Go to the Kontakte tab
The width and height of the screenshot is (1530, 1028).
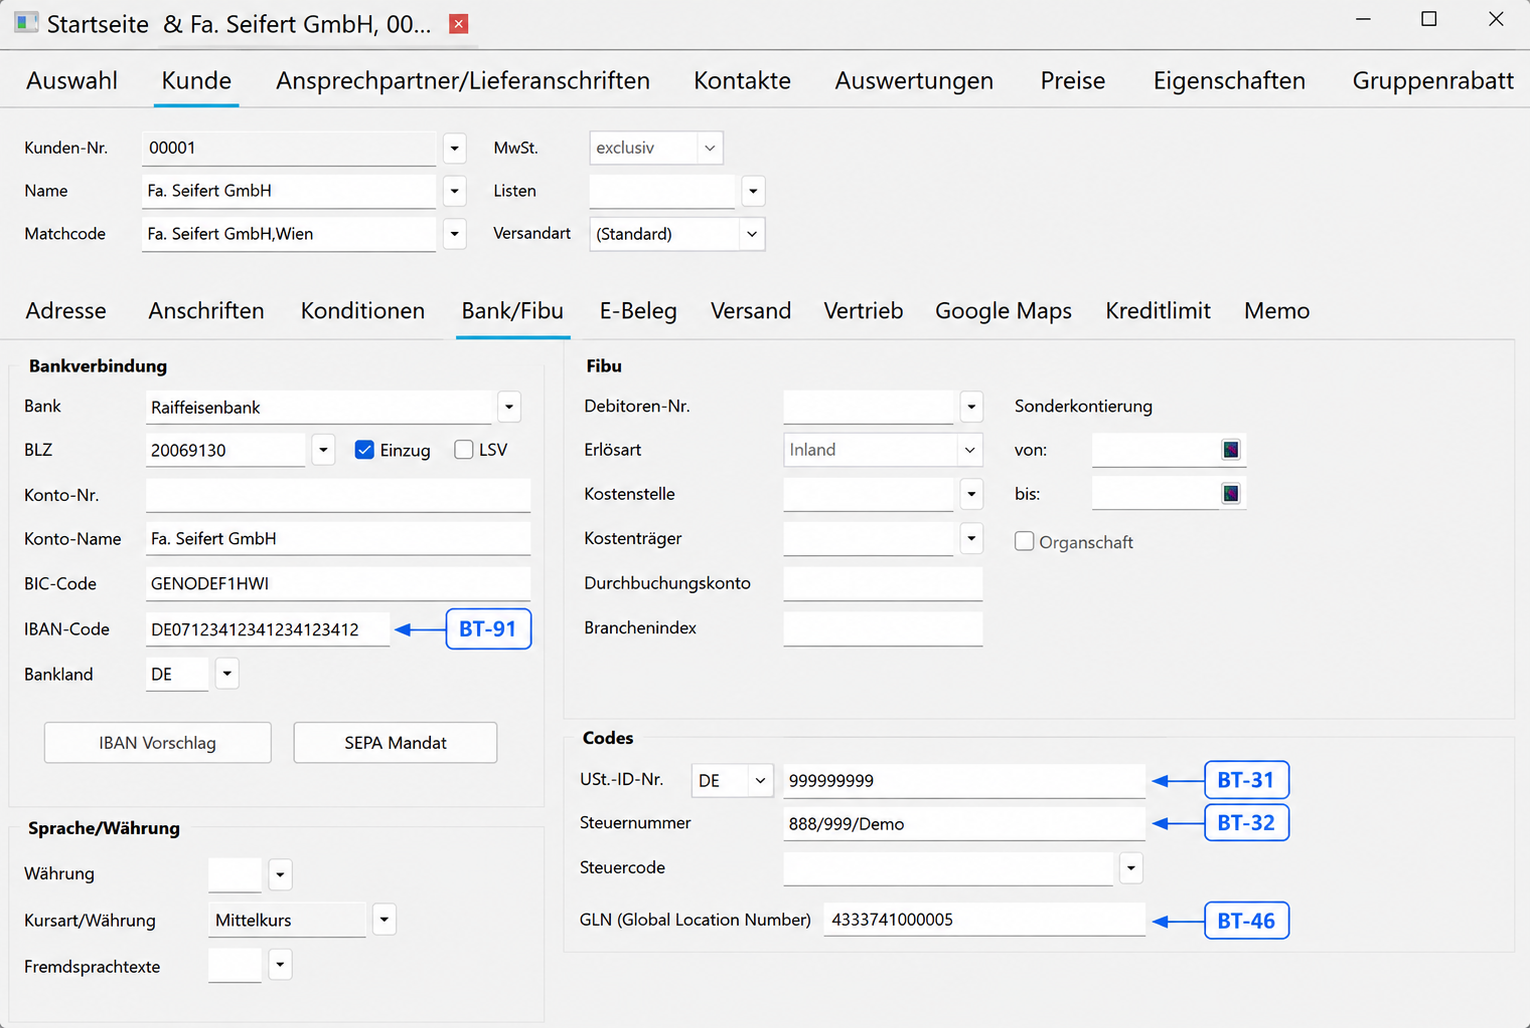tap(742, 81)
